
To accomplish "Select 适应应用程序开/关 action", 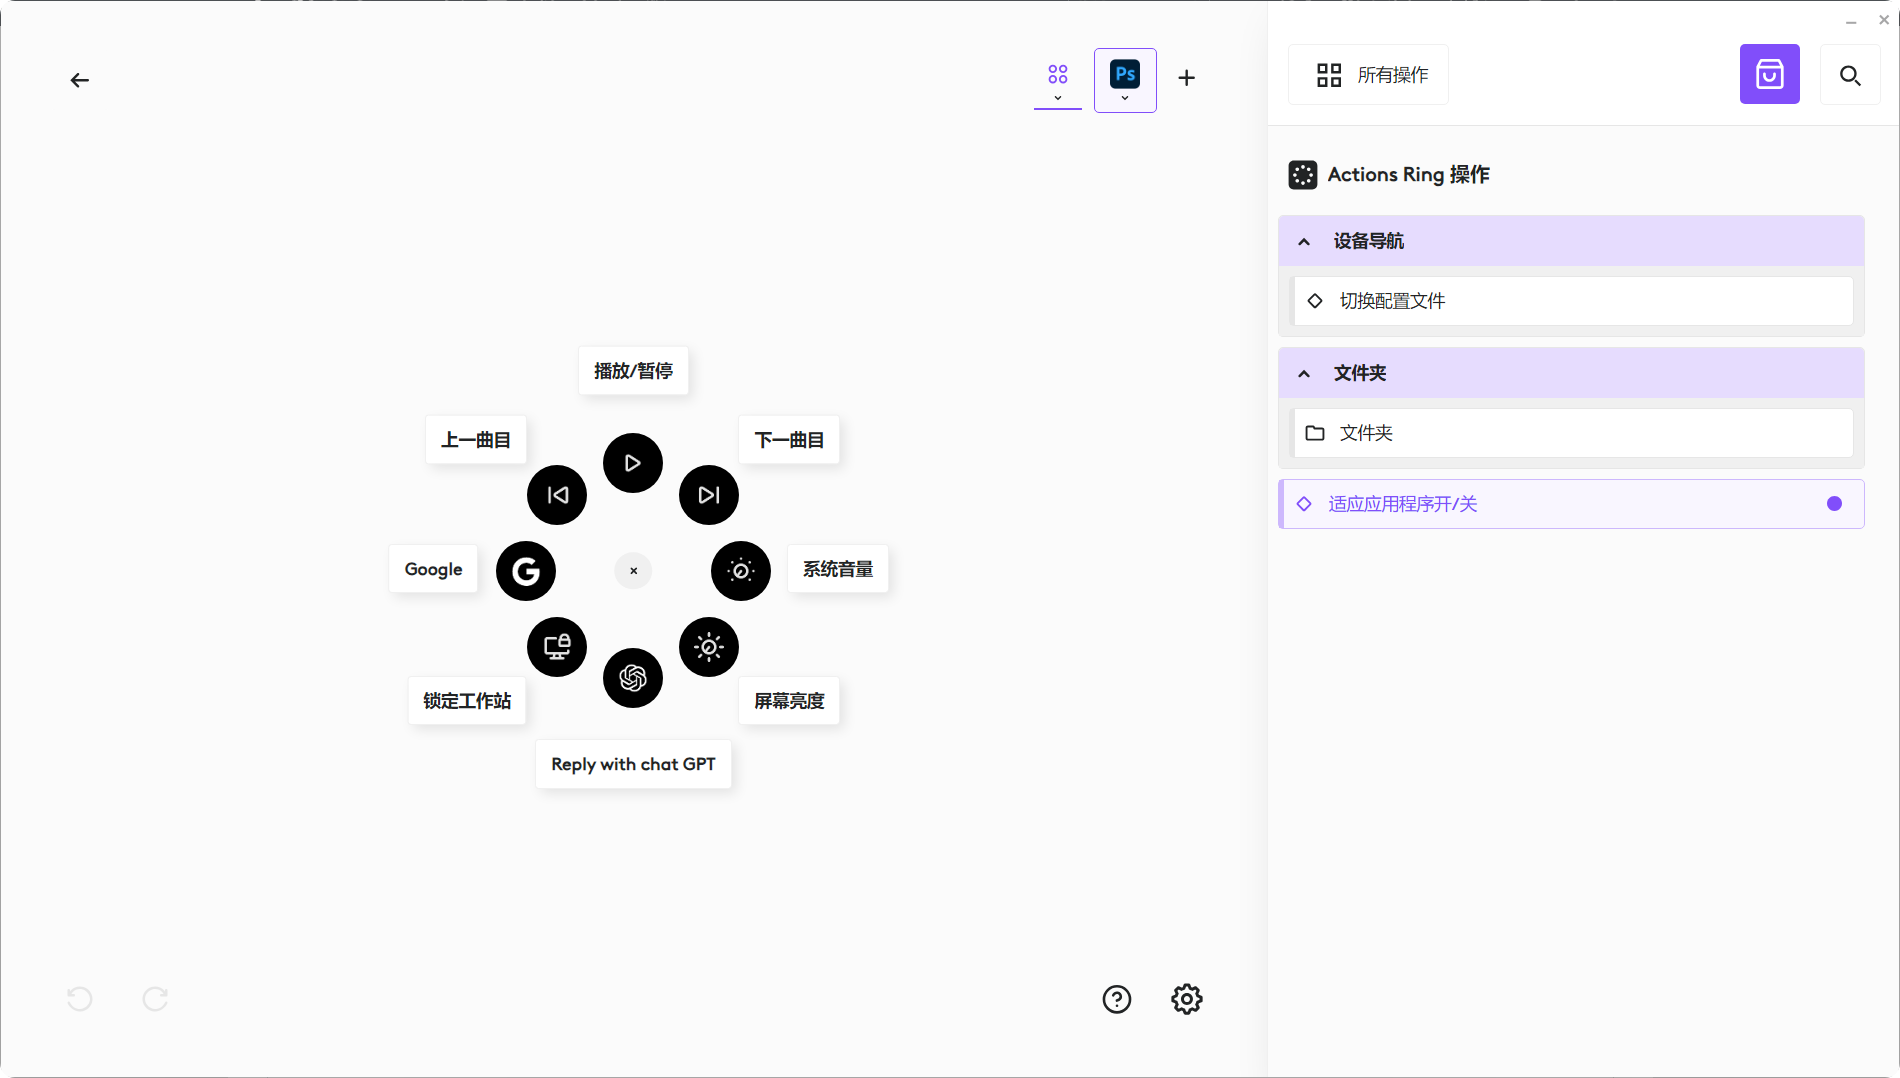I will point(1571,504).
